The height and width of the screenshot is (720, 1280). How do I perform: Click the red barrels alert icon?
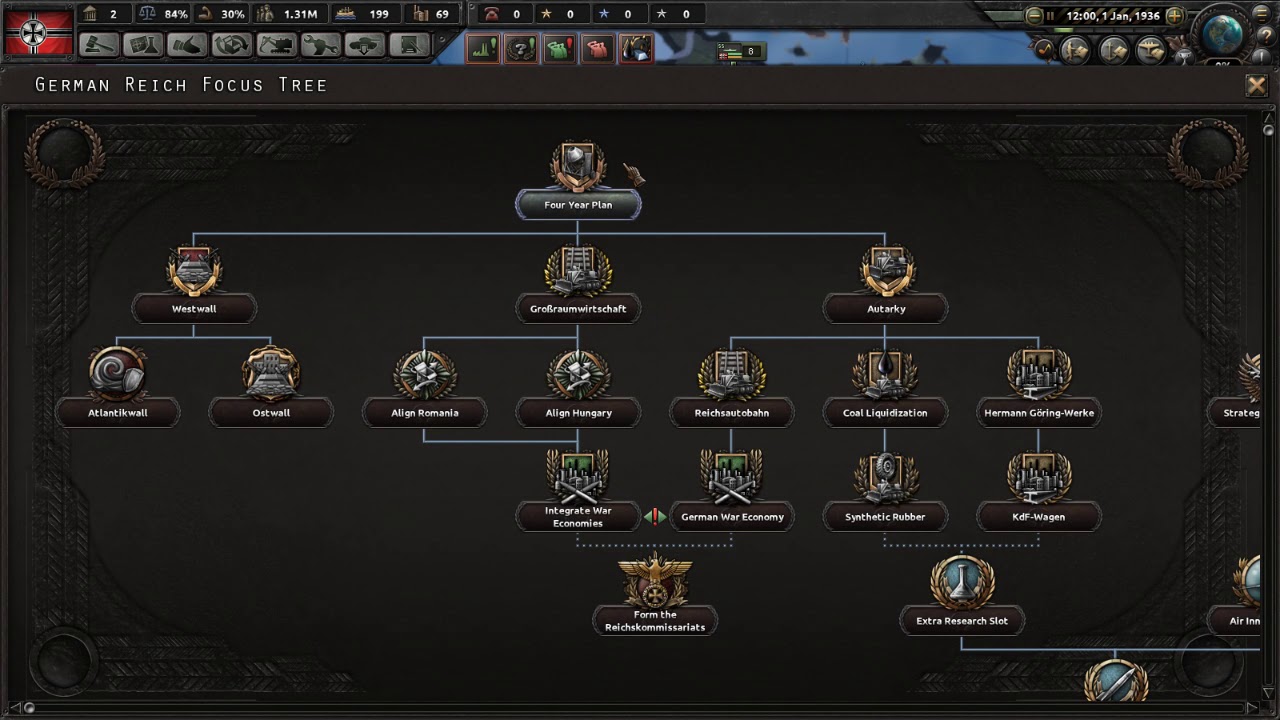coord(597,48)
